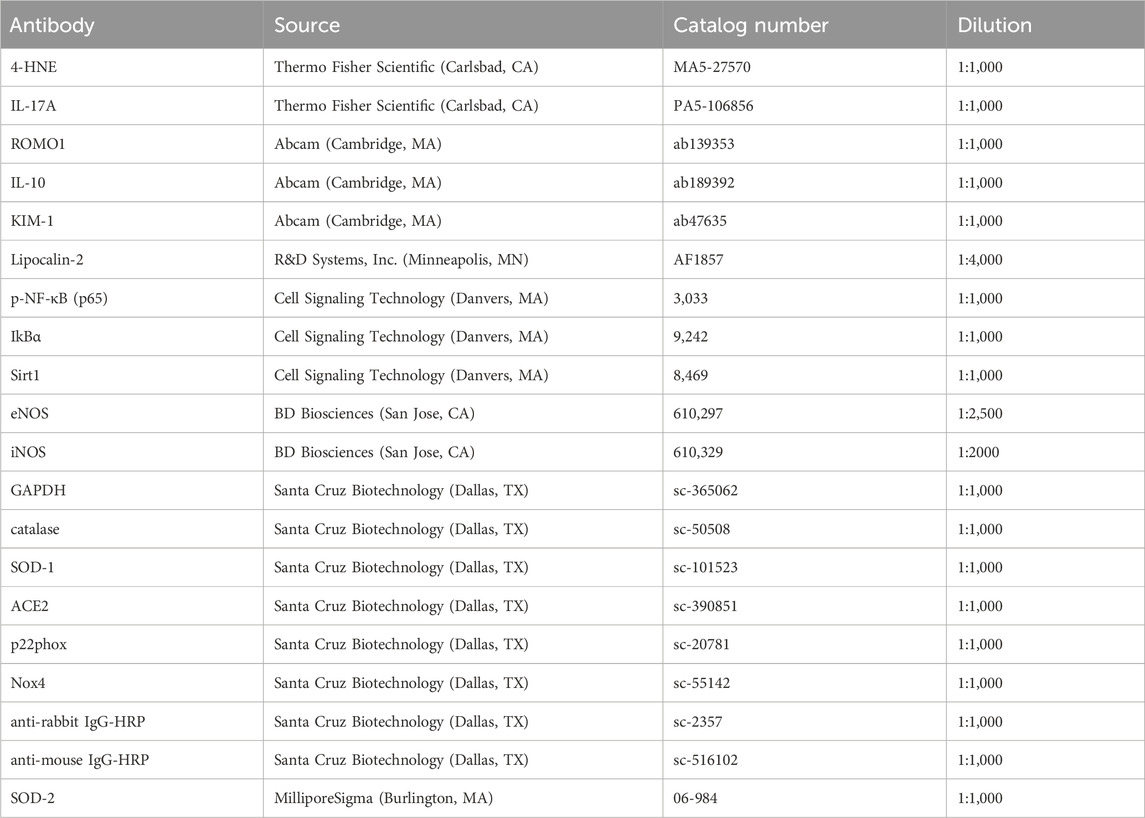Click catalog number "06-984"
The image size is (1145, 818).
(x=697, y=798)
